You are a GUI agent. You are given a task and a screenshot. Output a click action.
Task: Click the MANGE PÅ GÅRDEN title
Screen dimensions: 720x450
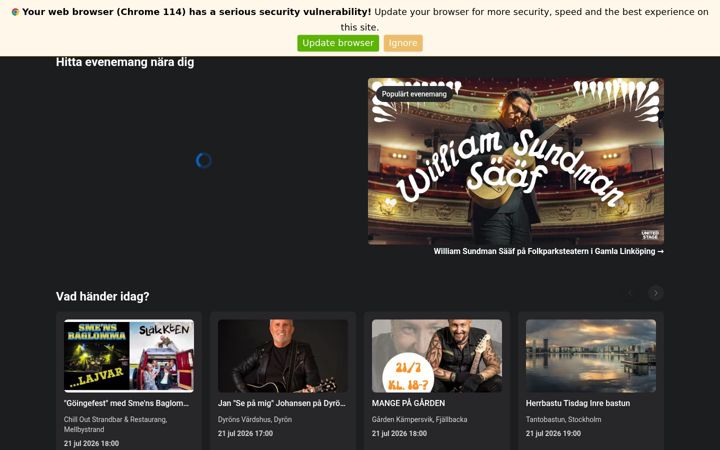(408, 403)
